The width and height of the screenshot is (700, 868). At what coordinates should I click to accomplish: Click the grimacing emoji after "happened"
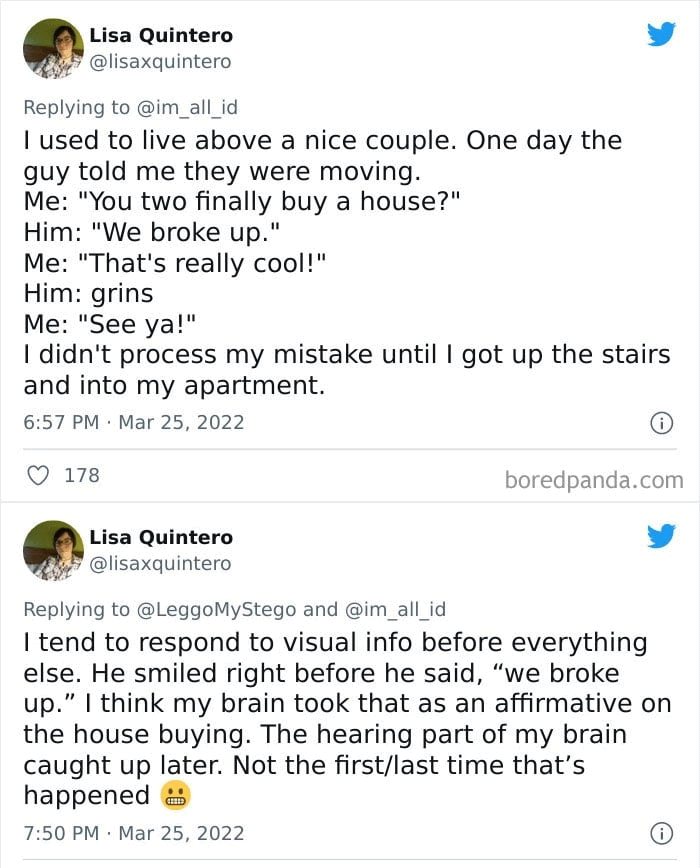click(x=174, y=796)
